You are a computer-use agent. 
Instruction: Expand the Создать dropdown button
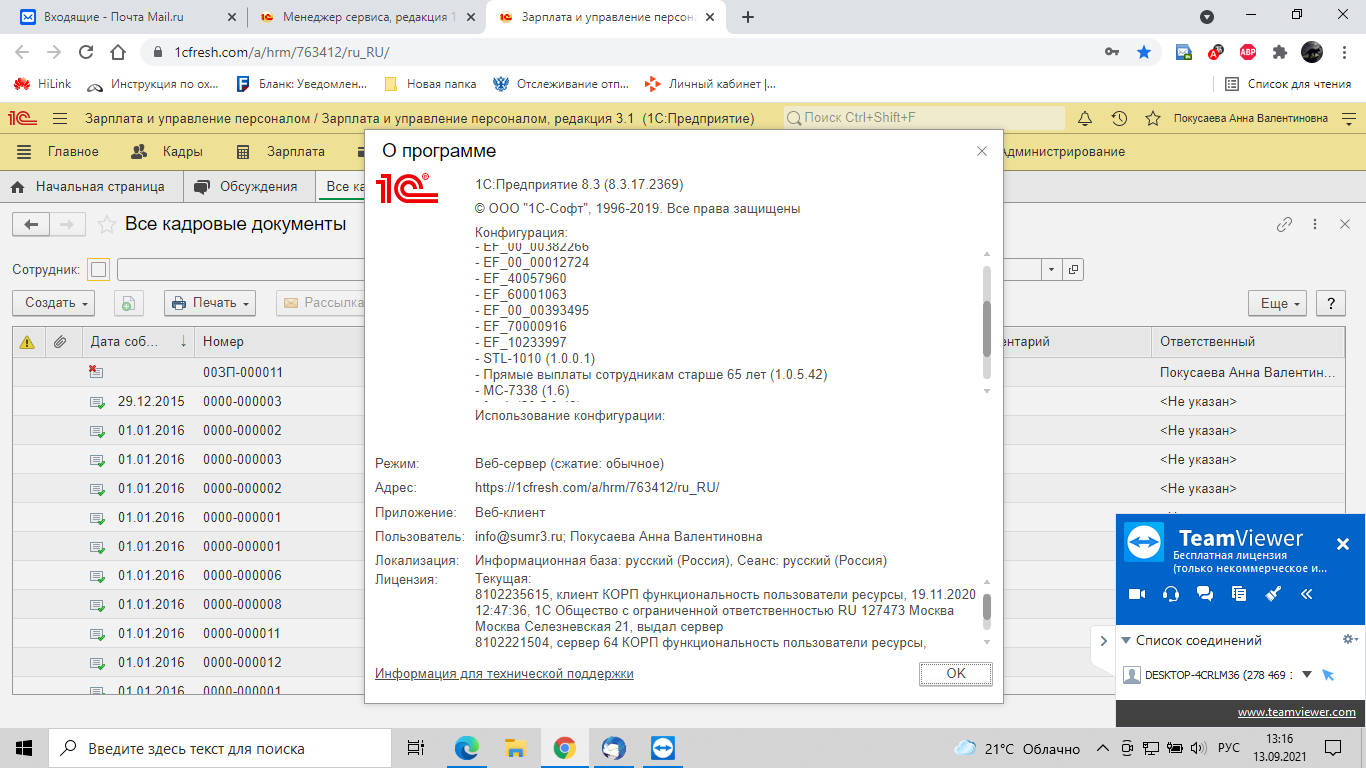[53, 303]
